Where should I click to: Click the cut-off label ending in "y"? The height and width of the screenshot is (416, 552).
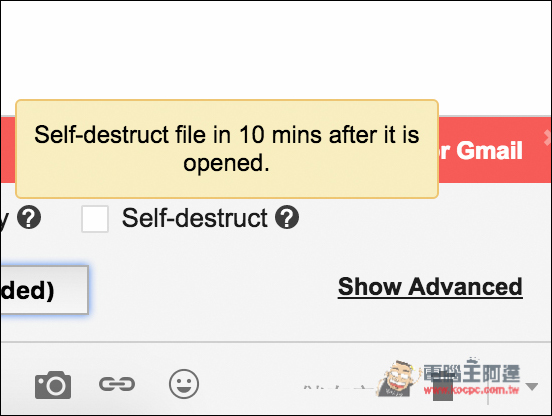(4, 220)
